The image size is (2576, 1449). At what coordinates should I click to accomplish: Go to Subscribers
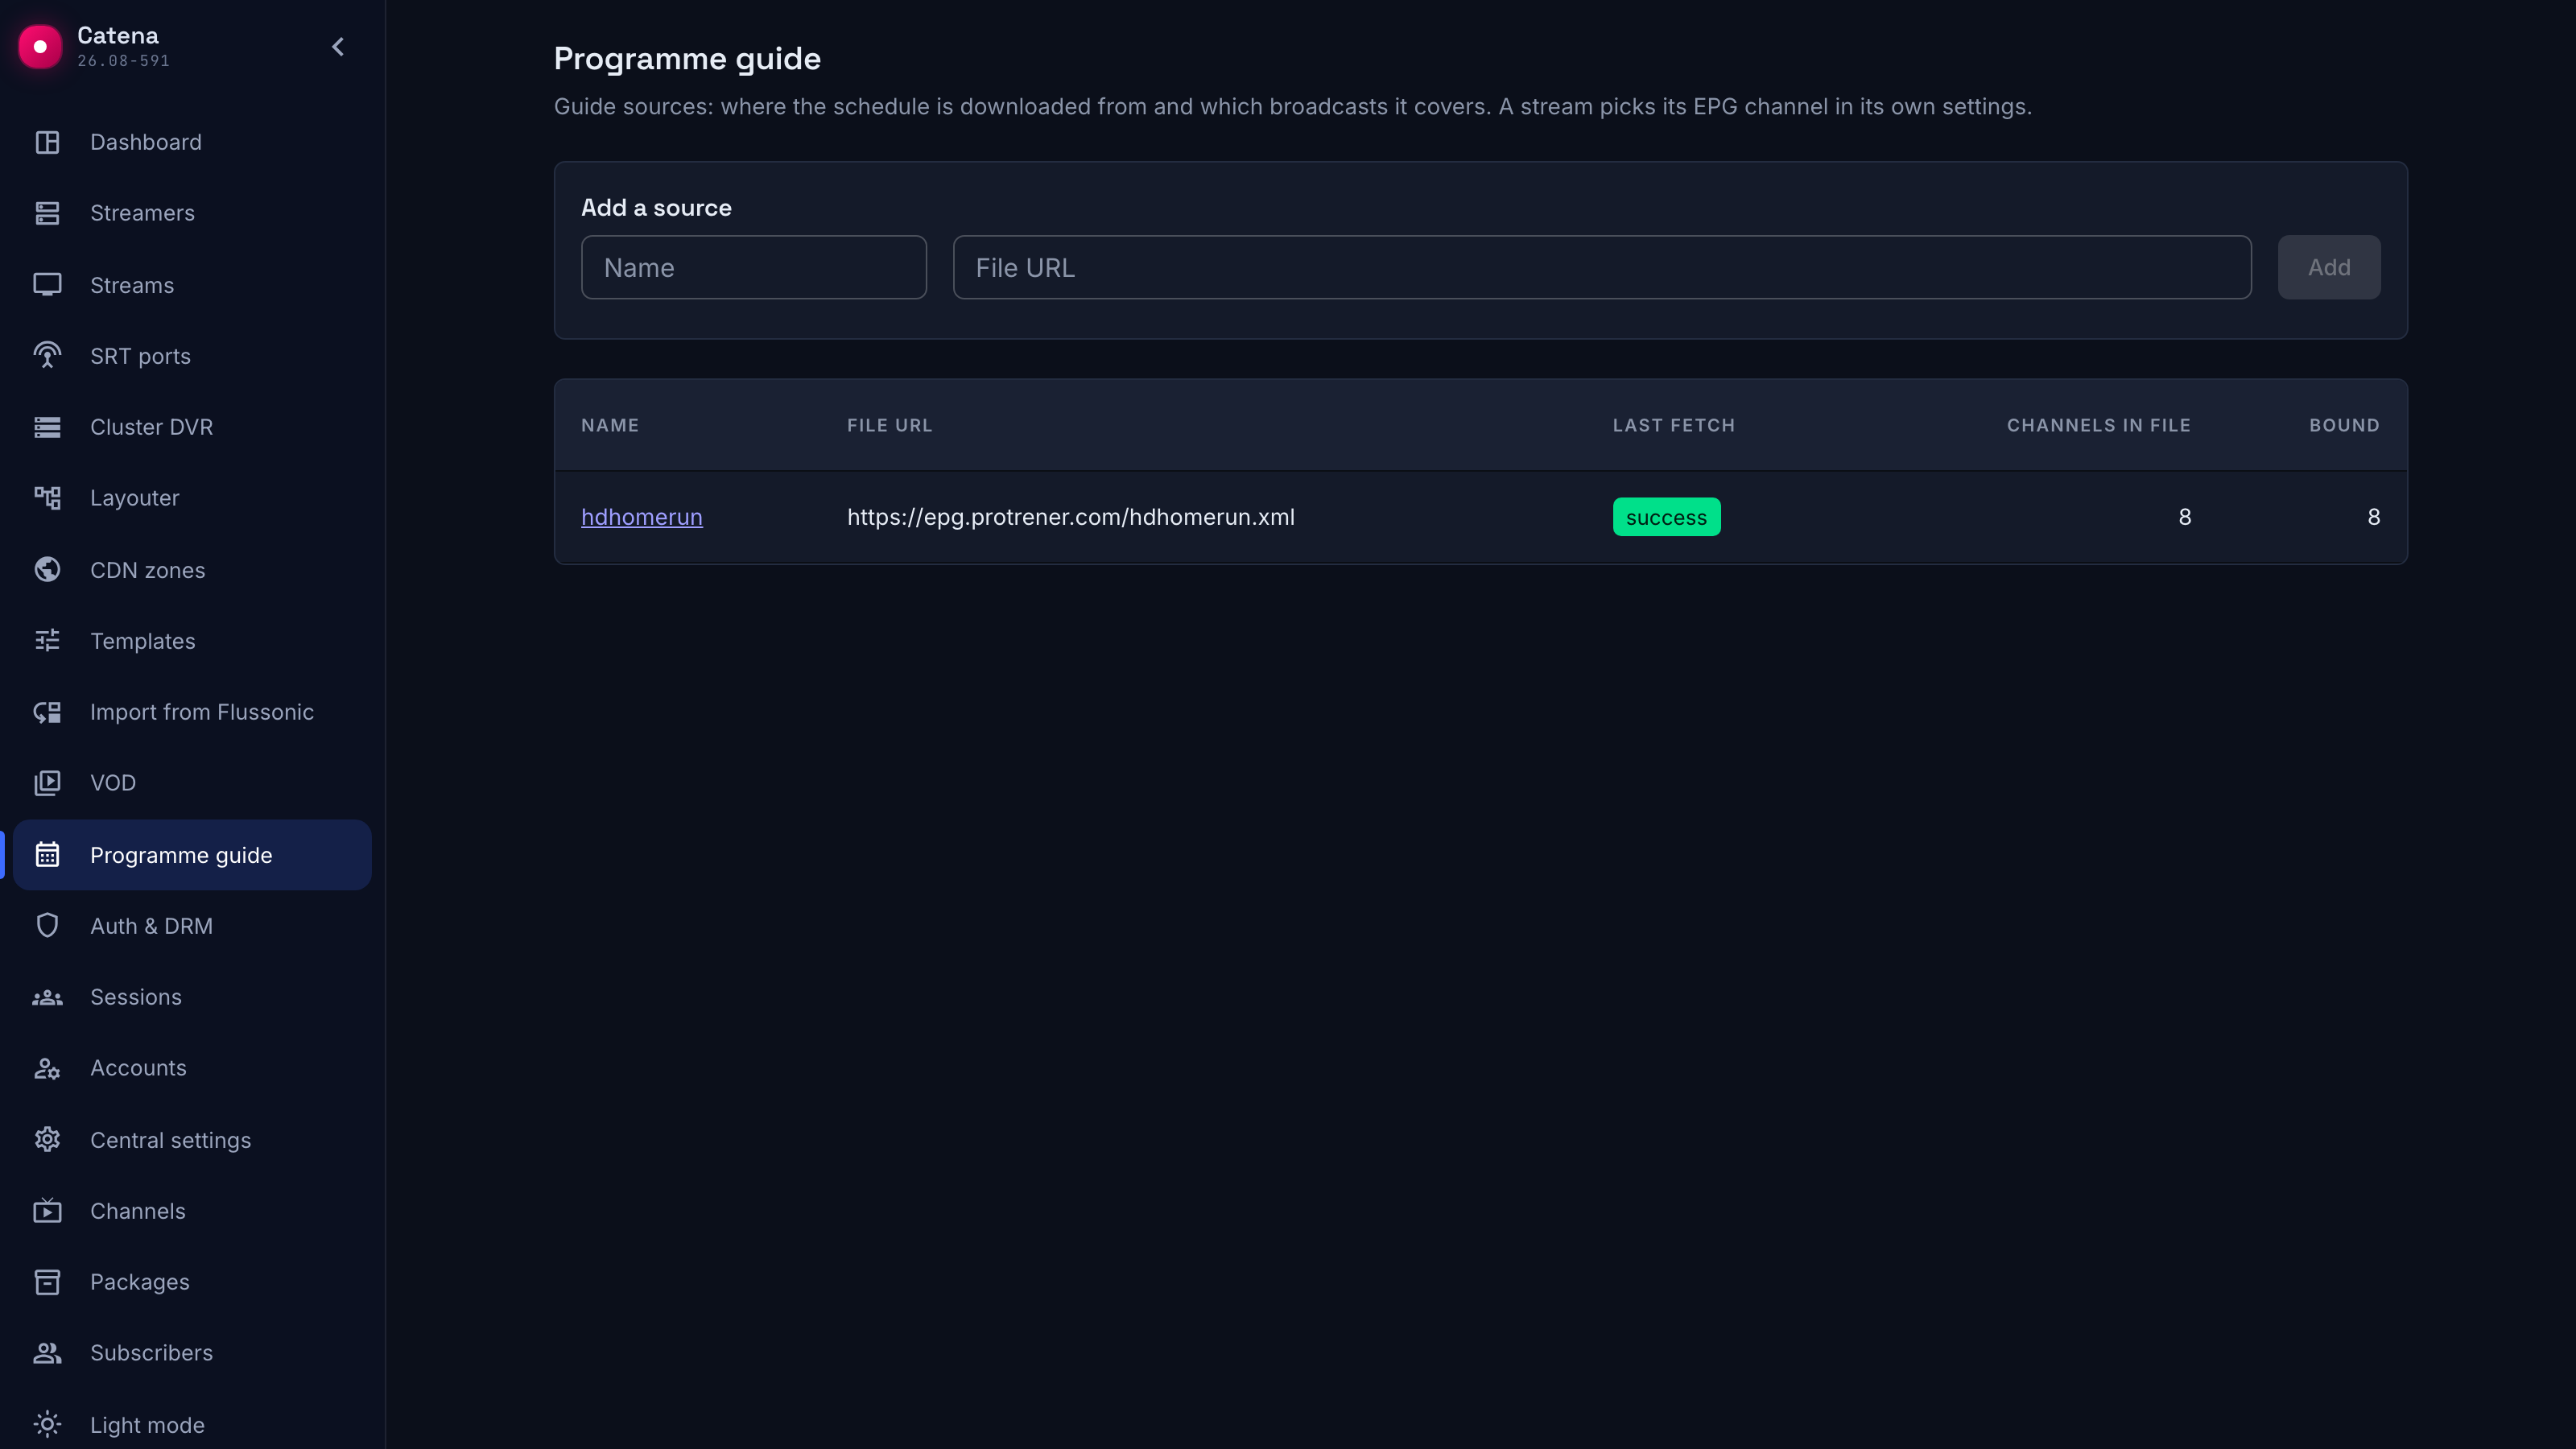(192, 1353)
